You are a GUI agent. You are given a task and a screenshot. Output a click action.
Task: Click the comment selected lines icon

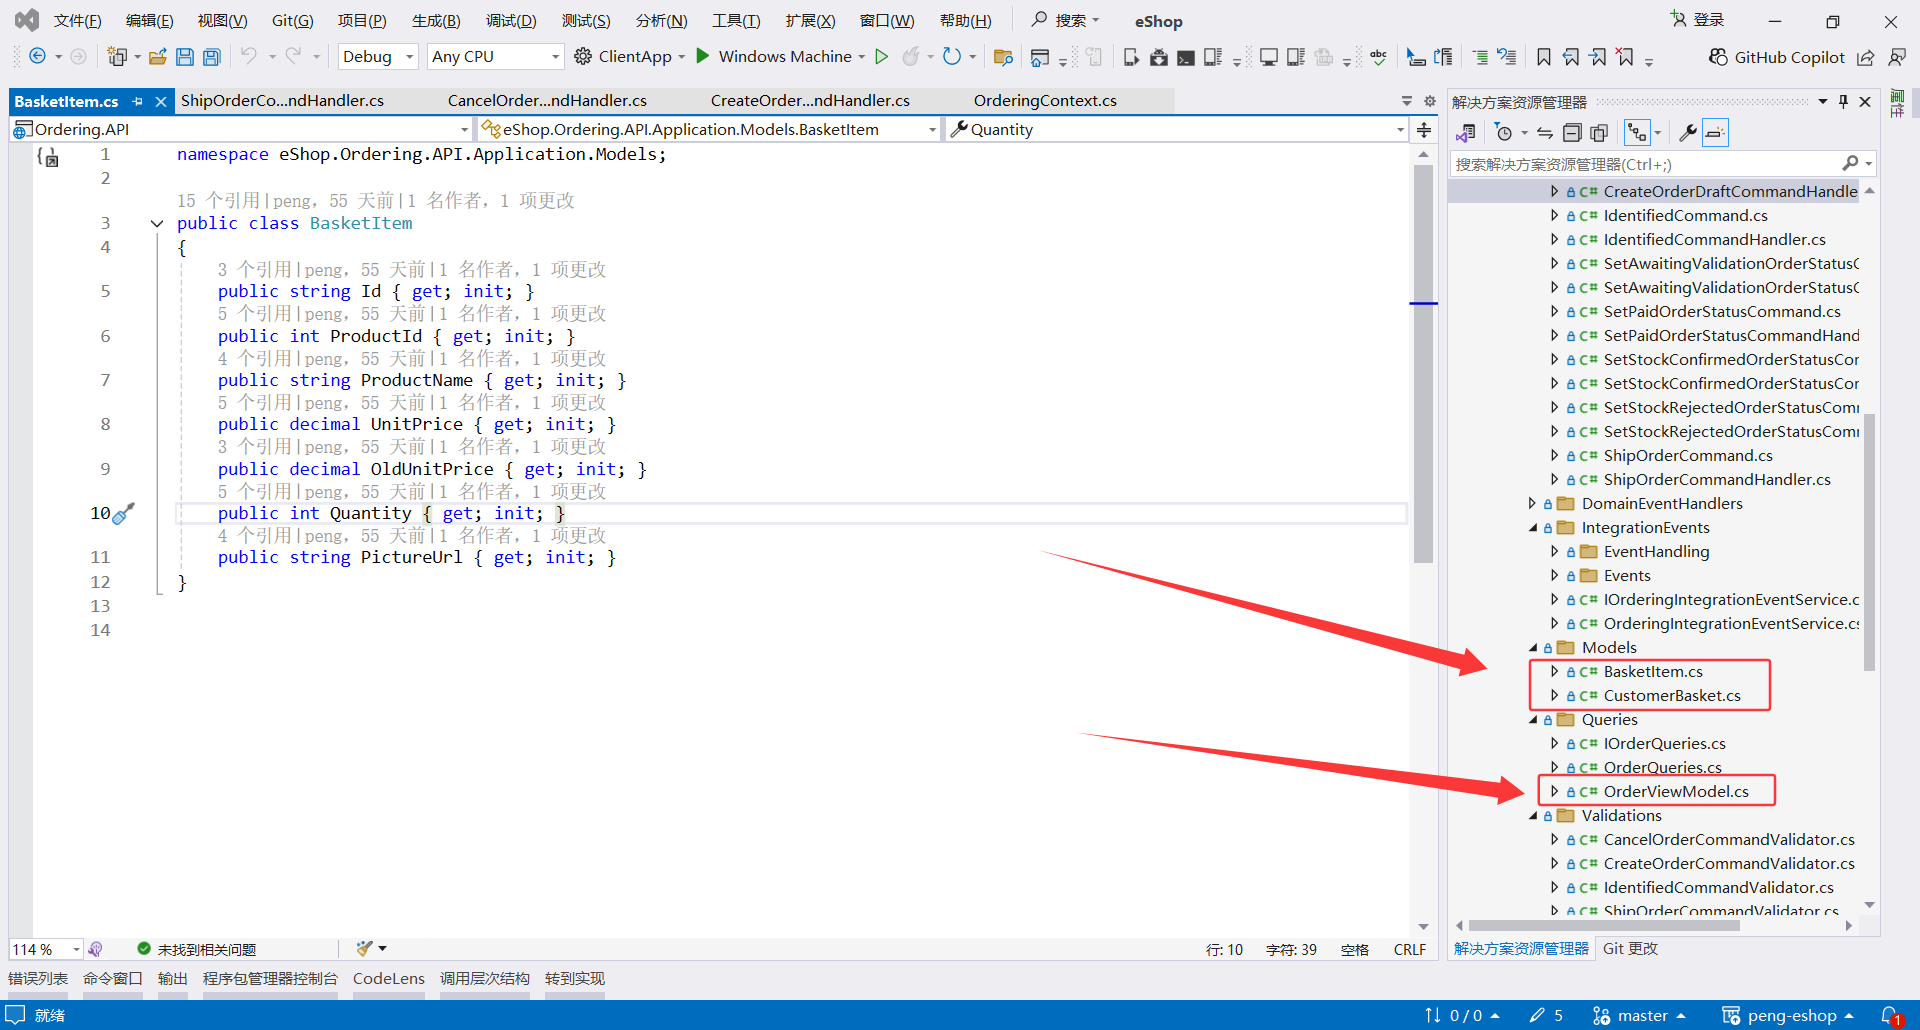1480,57
